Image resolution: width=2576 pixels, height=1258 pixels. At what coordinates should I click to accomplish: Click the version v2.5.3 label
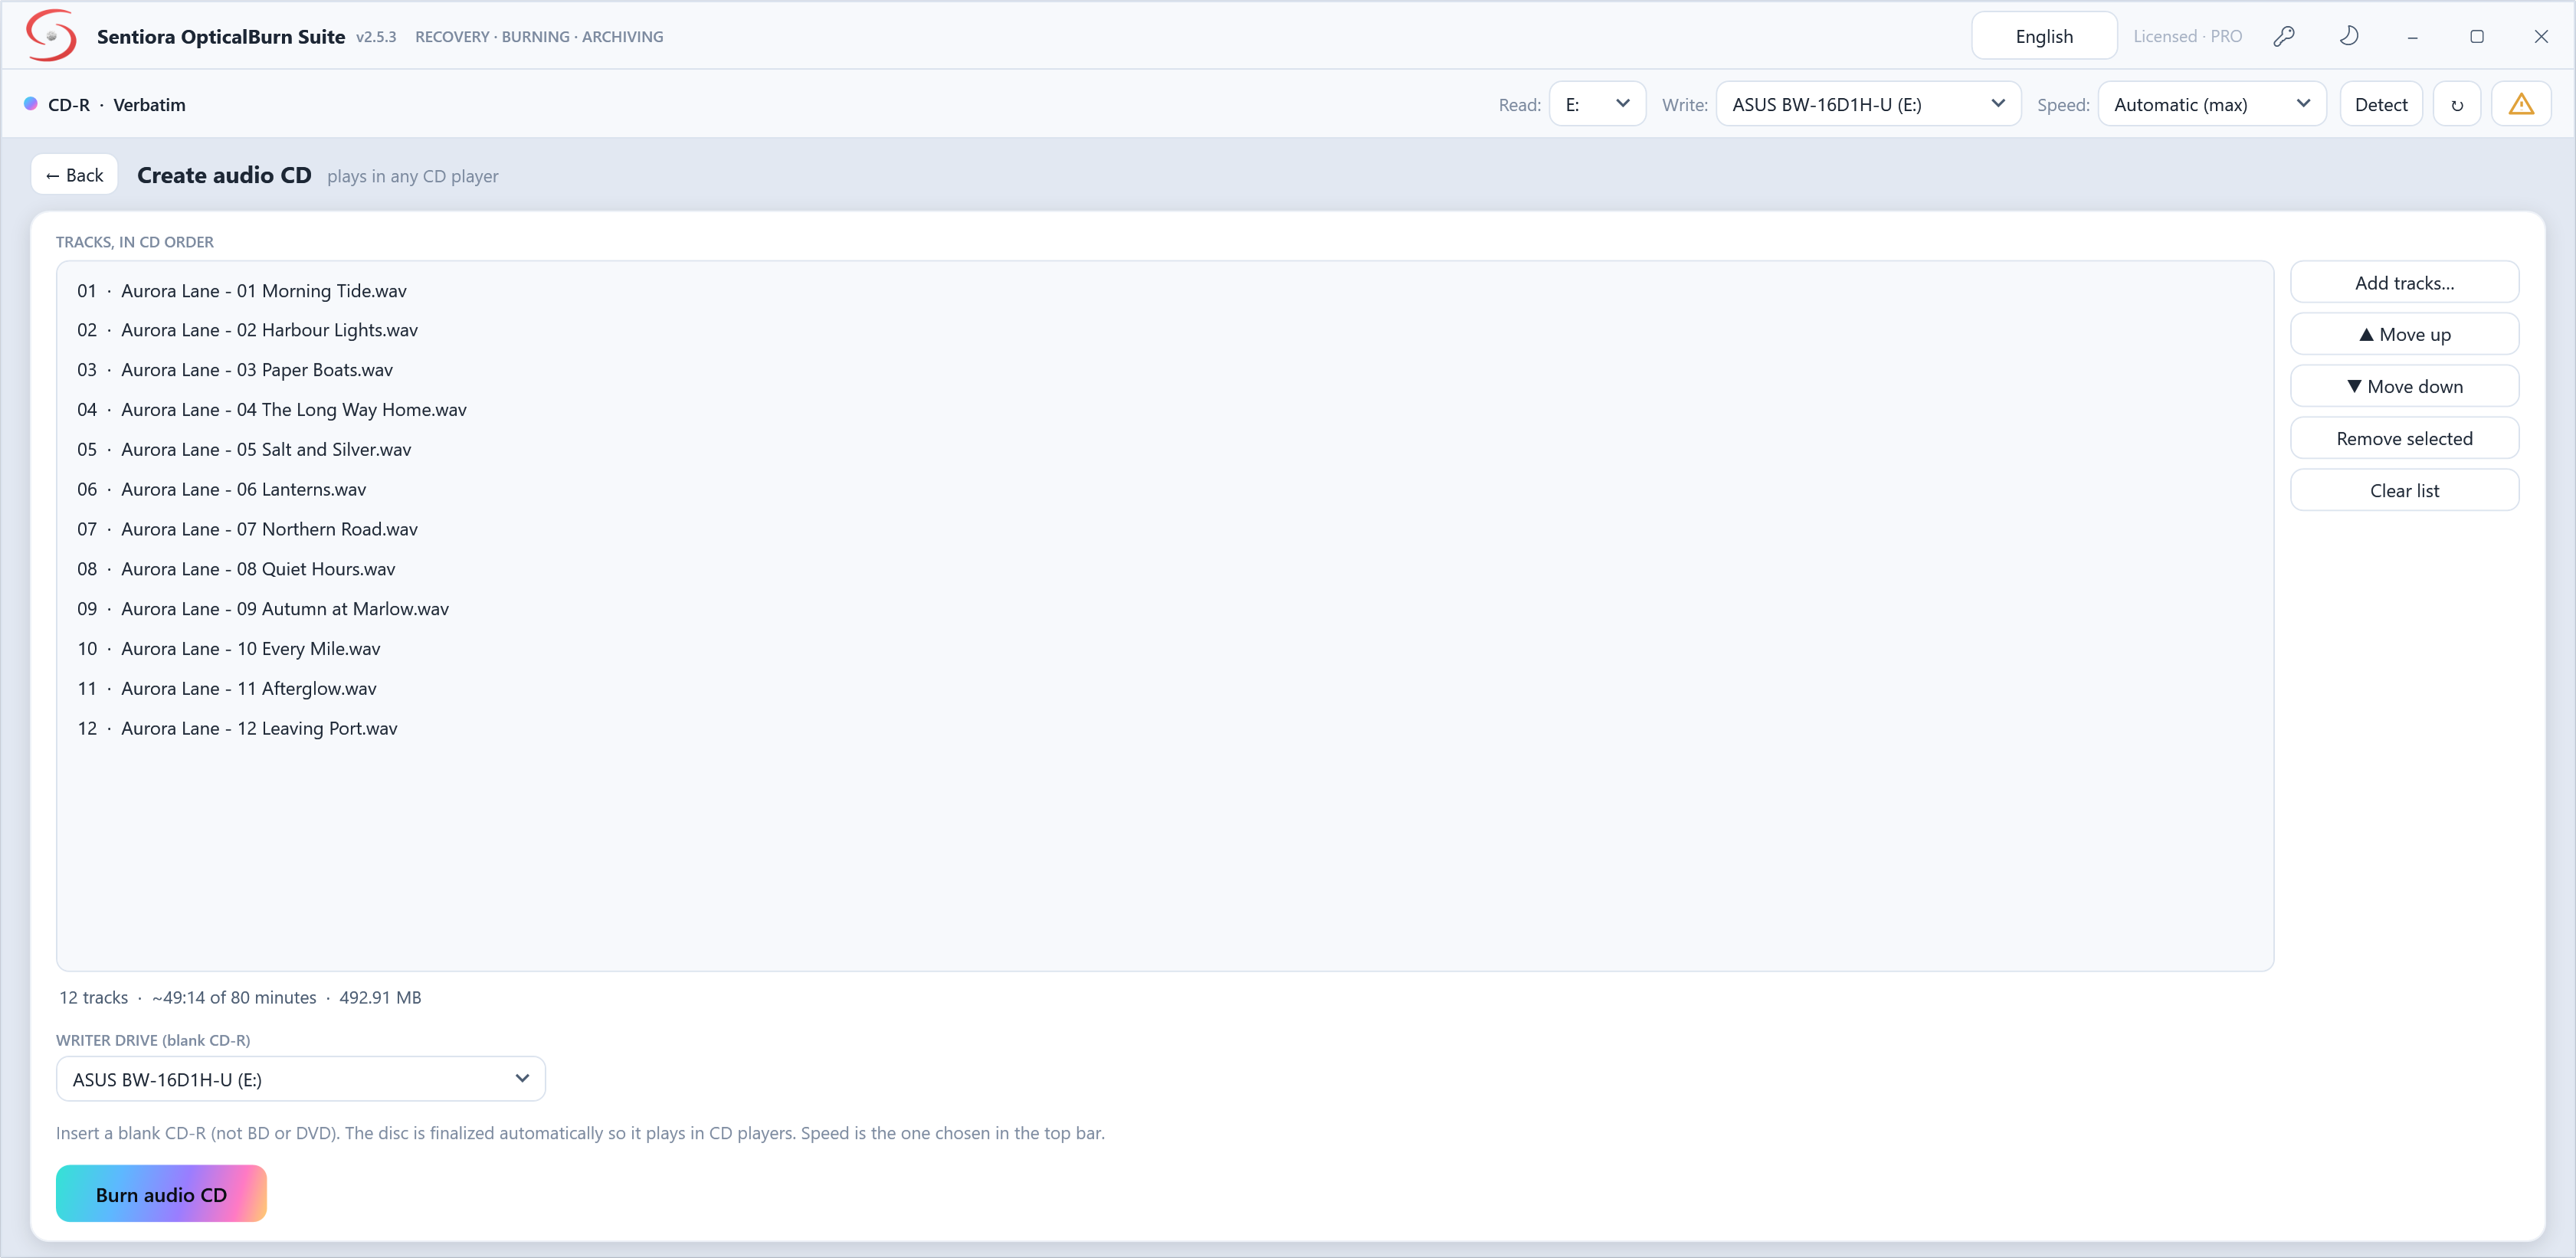(x=376, y=37)
